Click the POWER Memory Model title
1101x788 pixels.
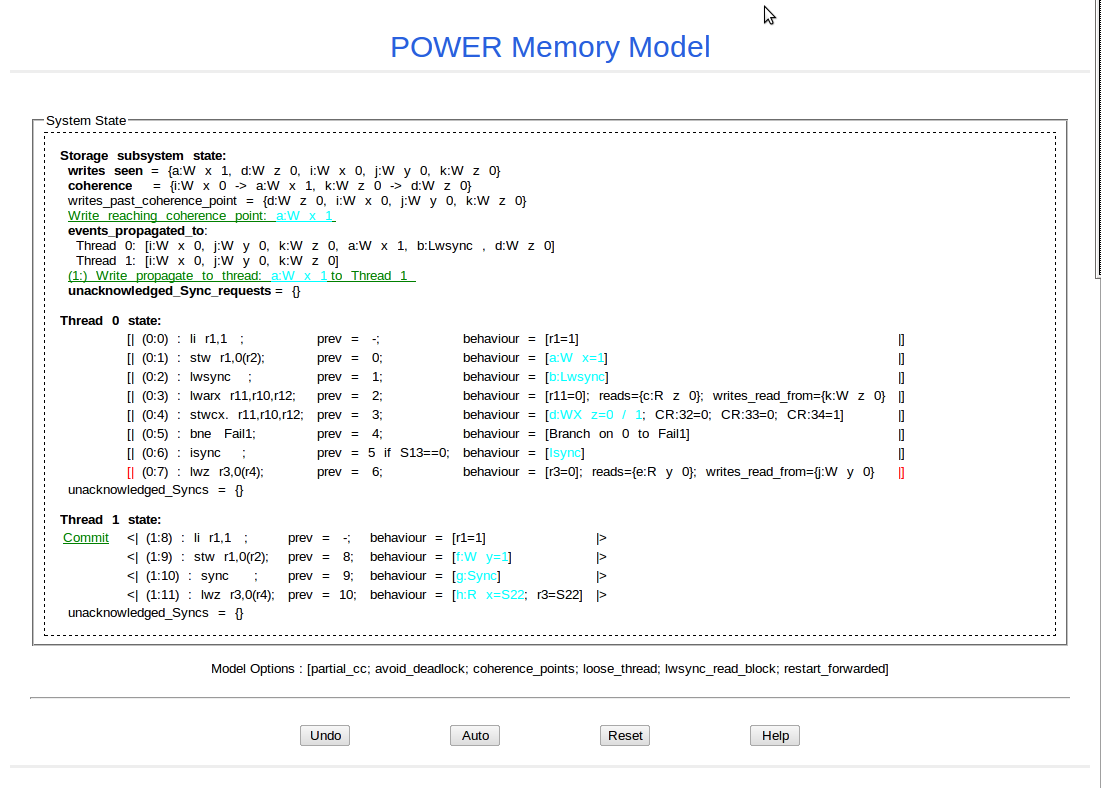[x=550, y=47]
